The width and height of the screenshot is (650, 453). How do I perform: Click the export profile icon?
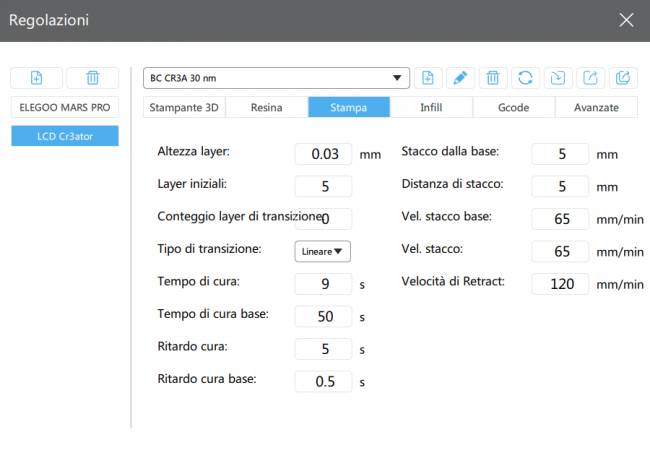[590, 78]
